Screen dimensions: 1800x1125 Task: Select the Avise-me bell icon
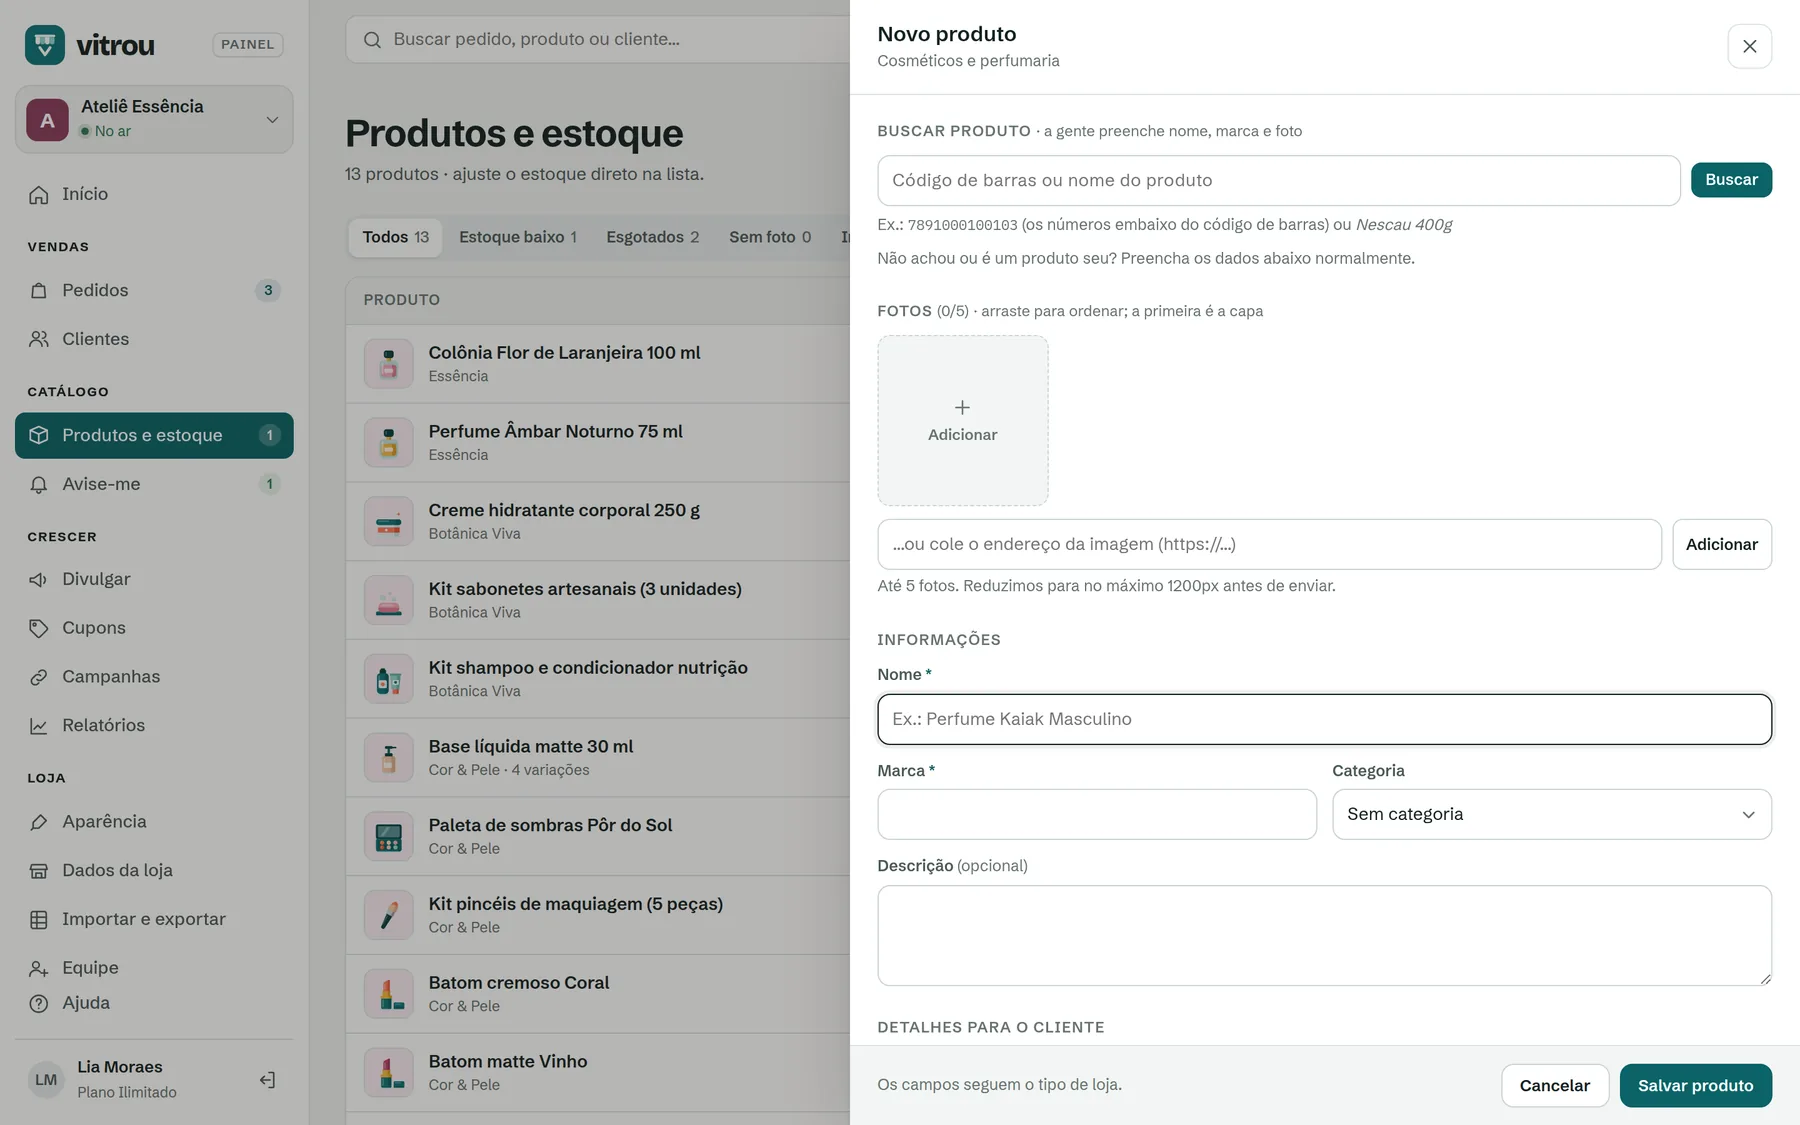(39, 485)
